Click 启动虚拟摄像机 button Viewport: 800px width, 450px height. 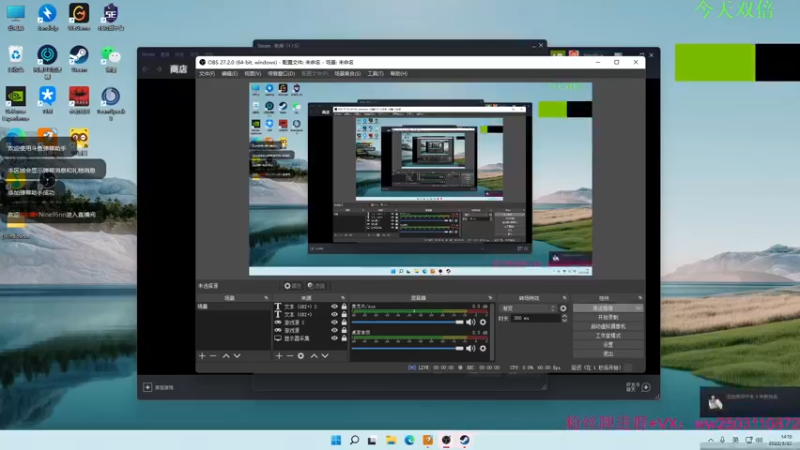coord(608,327)
